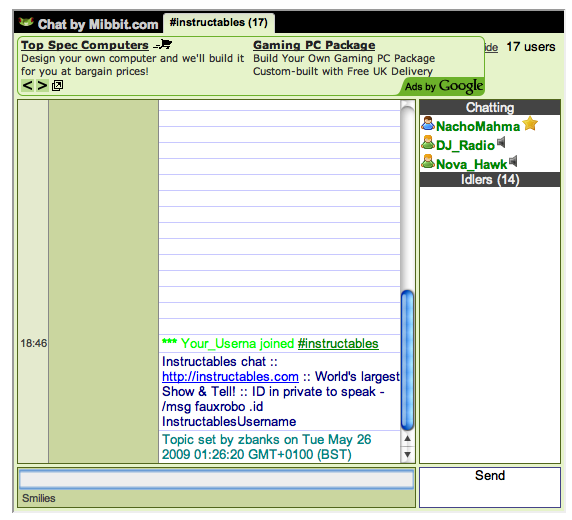The image size is (572, 520).
Task: Open the Chat by Mibbit.com tab
Action: click(x=89, y=24)
